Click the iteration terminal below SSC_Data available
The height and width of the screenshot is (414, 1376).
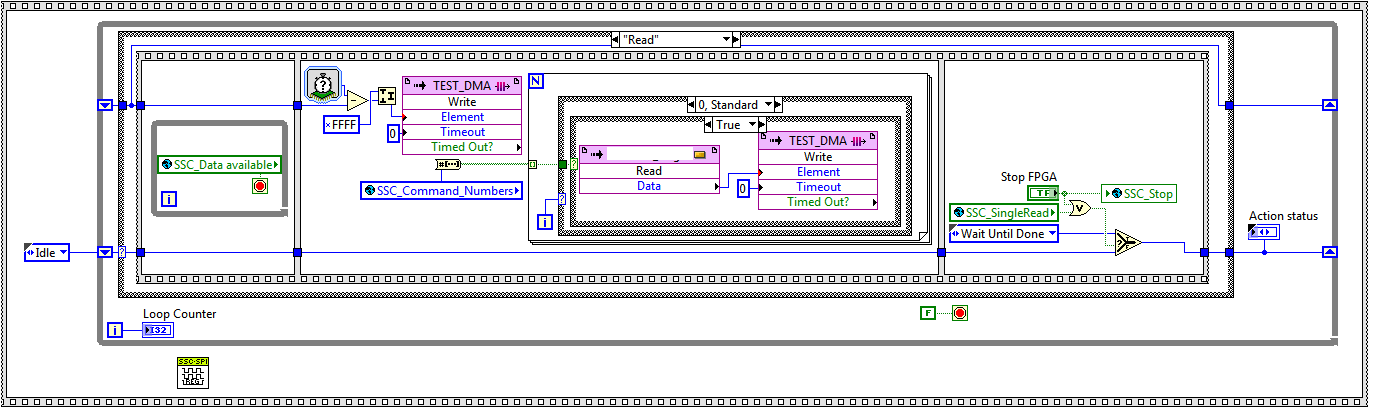point(169,200)
